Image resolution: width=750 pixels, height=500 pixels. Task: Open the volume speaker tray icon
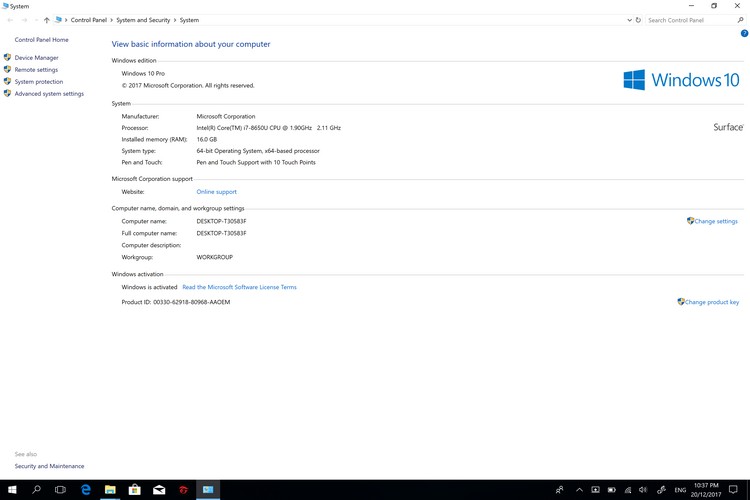643,489
